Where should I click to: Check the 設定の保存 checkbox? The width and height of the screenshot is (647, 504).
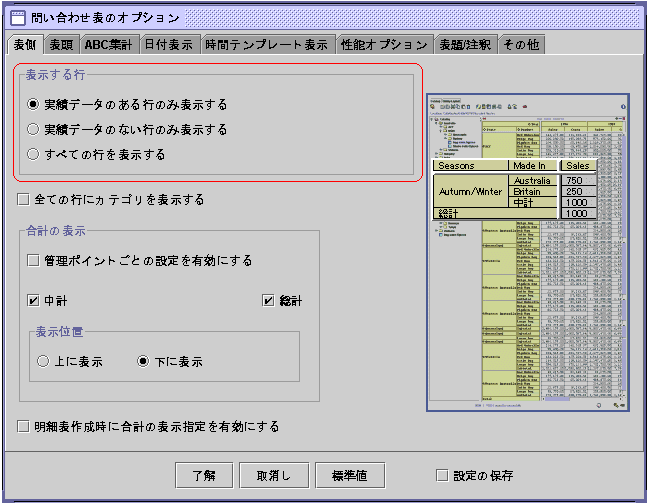coord(442,475)
